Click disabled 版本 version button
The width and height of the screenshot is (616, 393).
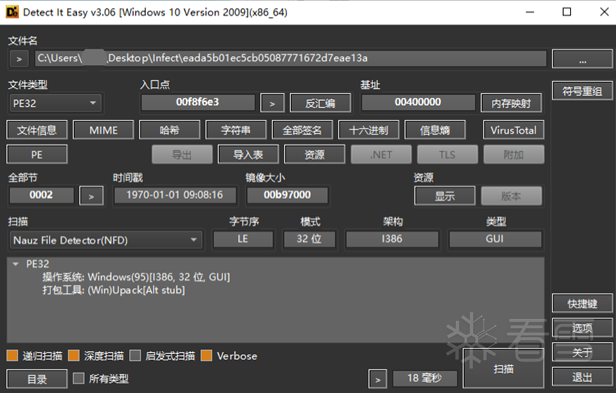pyautogui.click(x=511, y=196)
